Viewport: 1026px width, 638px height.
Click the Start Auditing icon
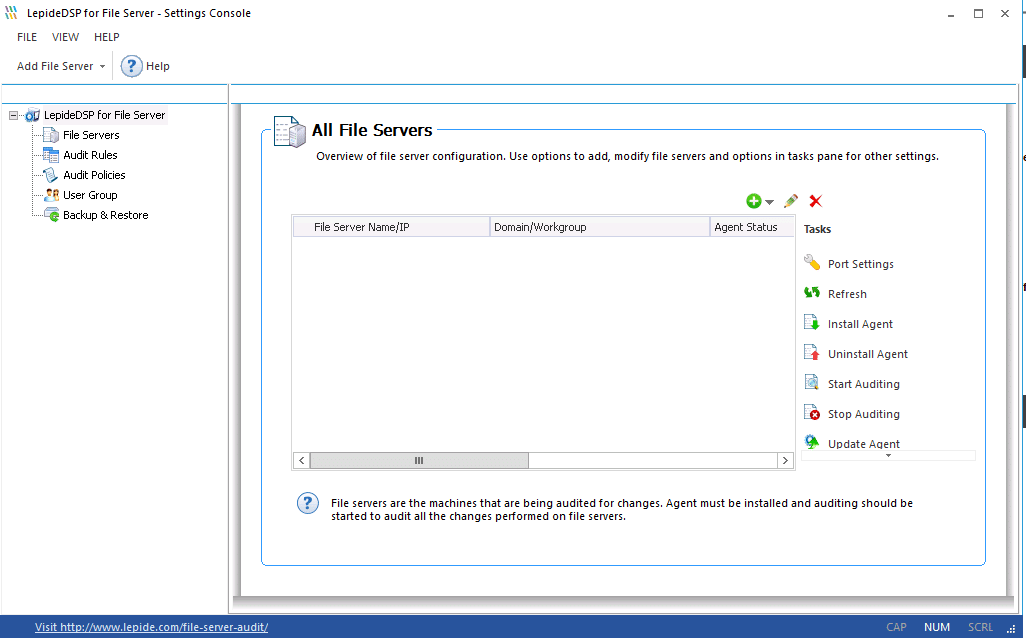(x=811, y=381)
